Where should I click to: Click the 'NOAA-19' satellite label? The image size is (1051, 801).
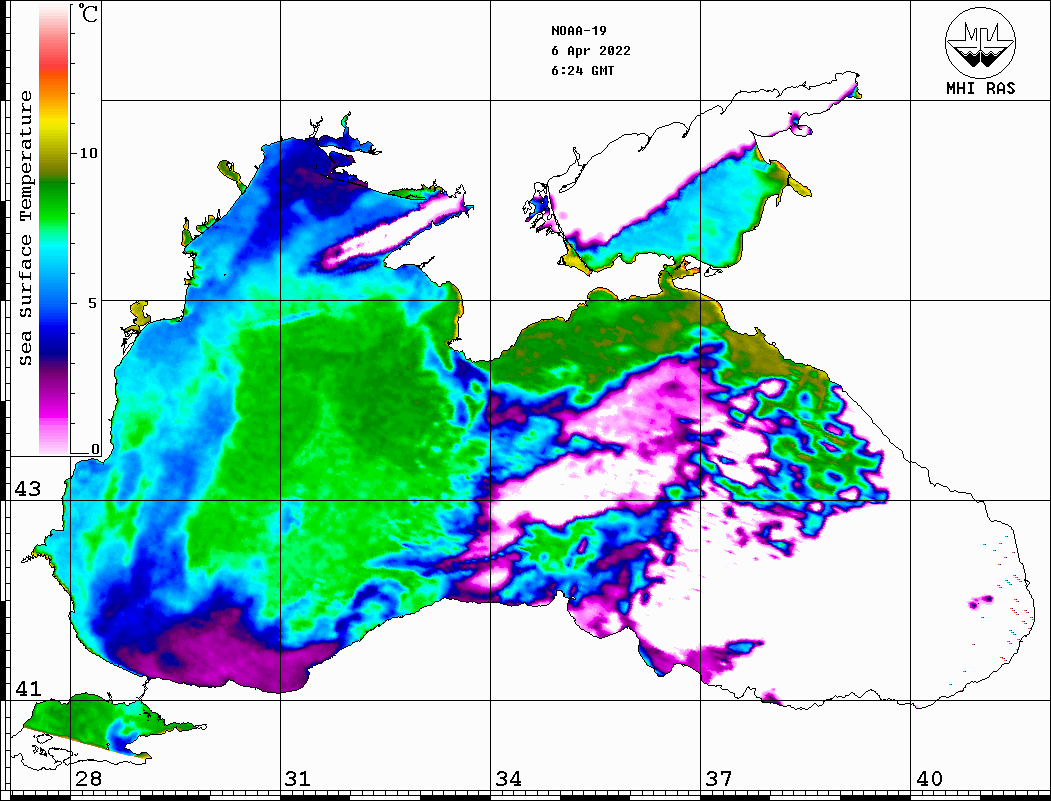[578, 31]
